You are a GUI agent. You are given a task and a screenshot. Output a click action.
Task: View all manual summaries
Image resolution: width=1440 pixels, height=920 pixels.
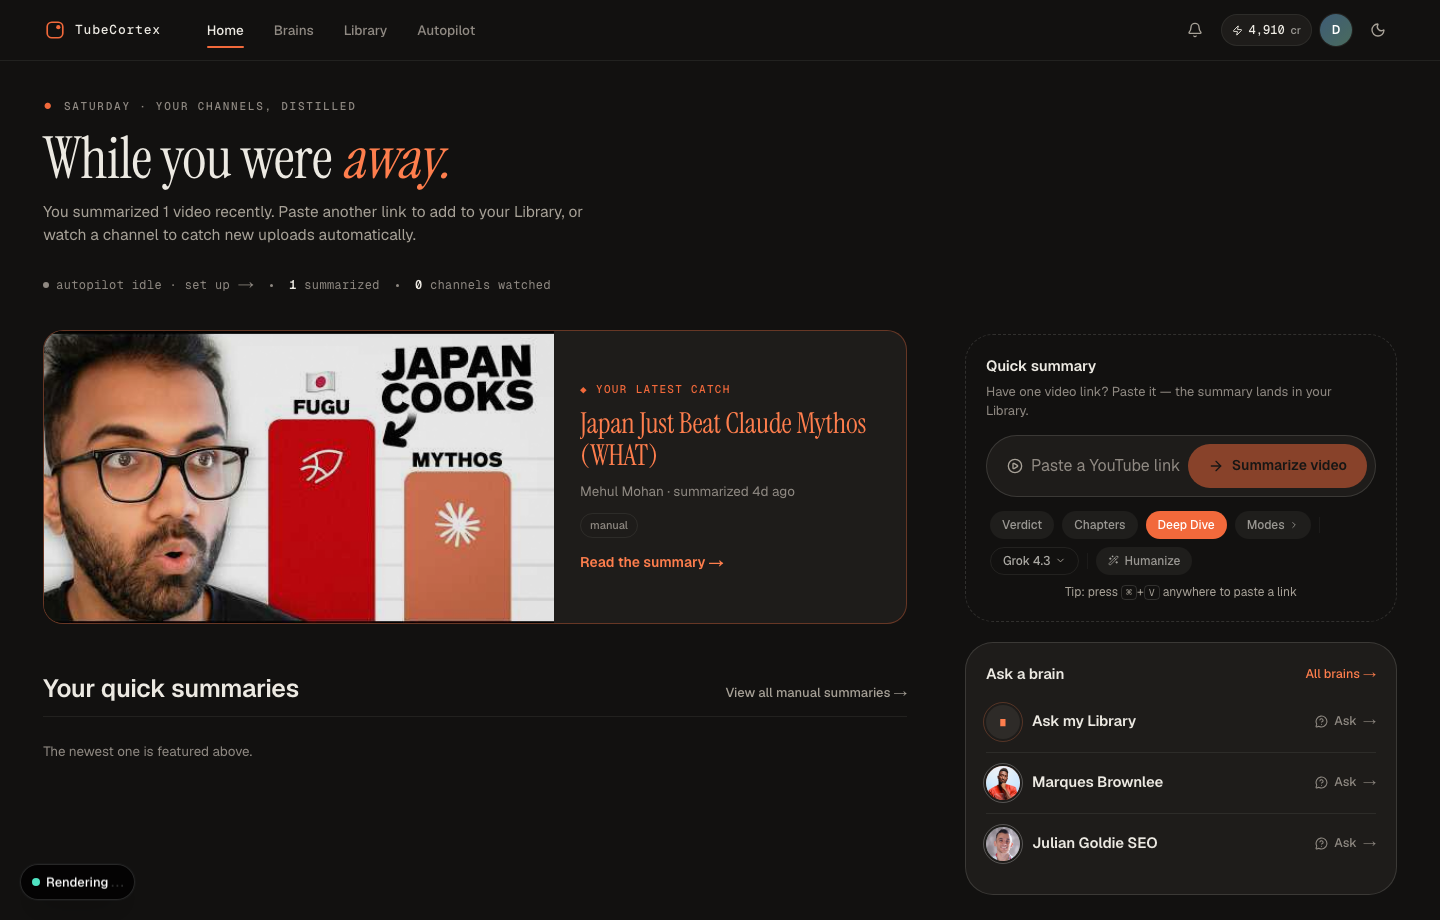[816, 692]
